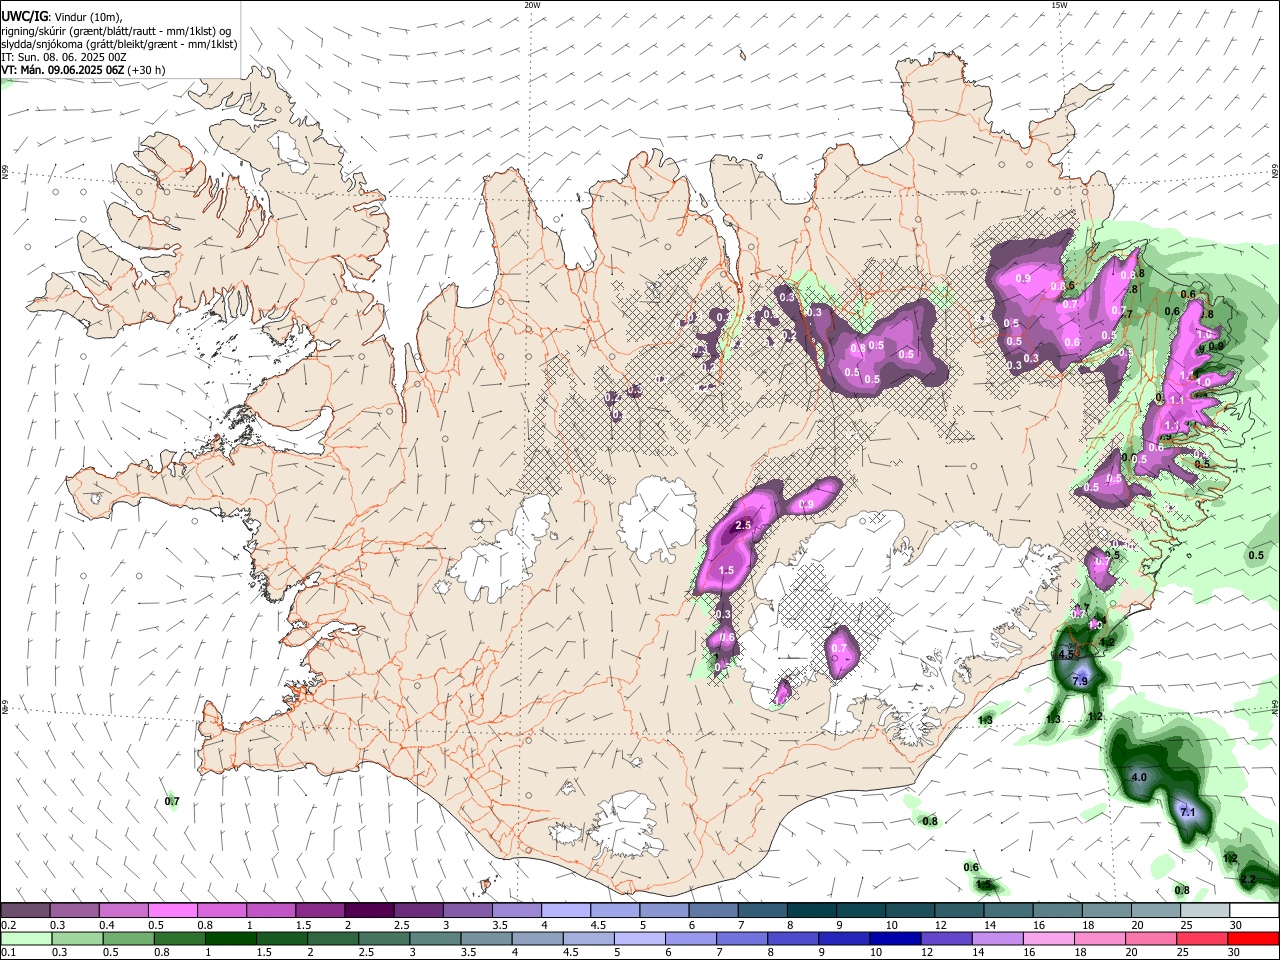Click the '4.0' rain value offshore southeast
This screenshot has height=960, width=1280.
(1138, 777)
